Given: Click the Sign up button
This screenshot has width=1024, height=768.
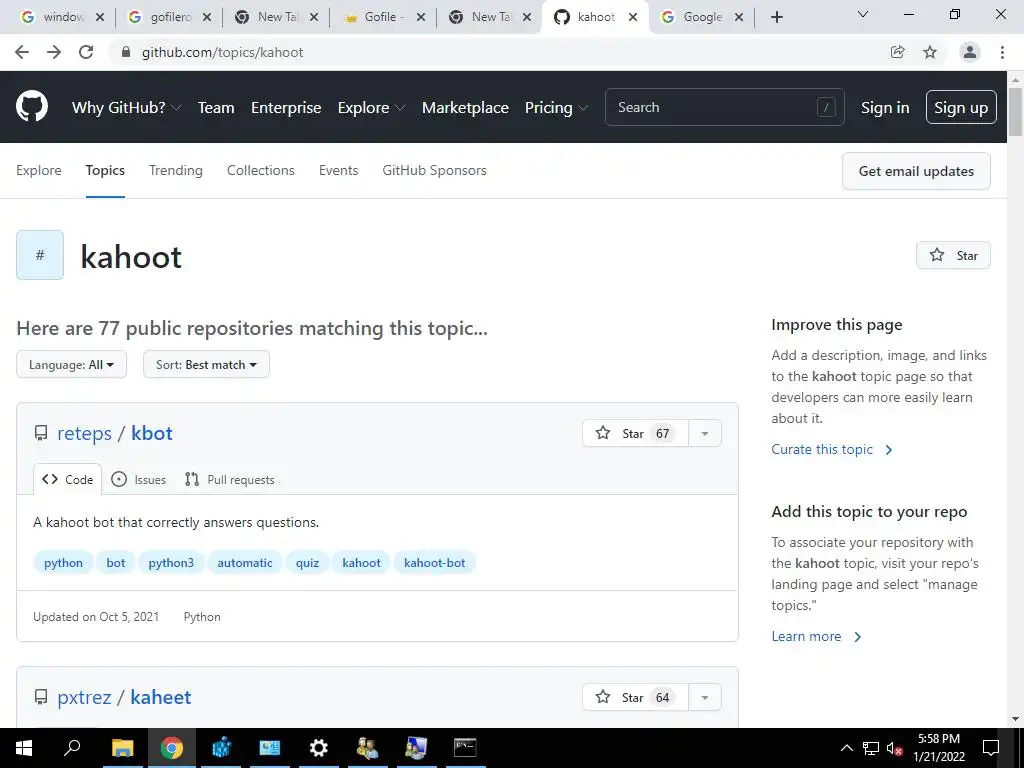Looking at the screenshot, I should click(961, 107).
